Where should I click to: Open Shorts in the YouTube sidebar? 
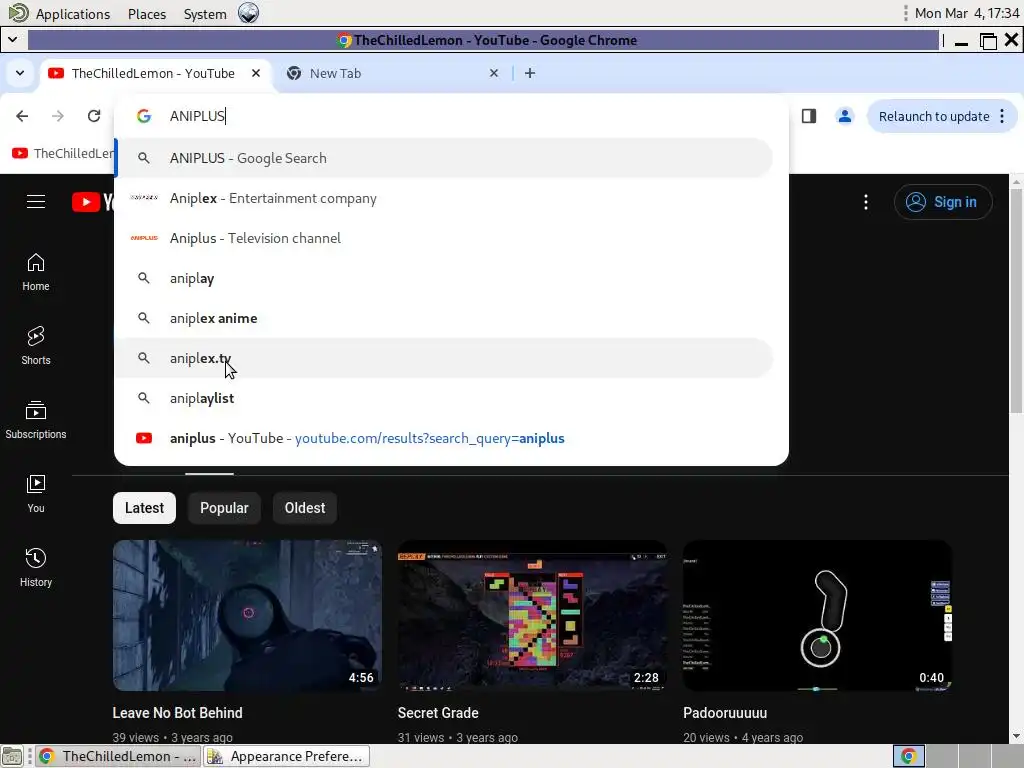pyautogui.click(x=36, y=346)
